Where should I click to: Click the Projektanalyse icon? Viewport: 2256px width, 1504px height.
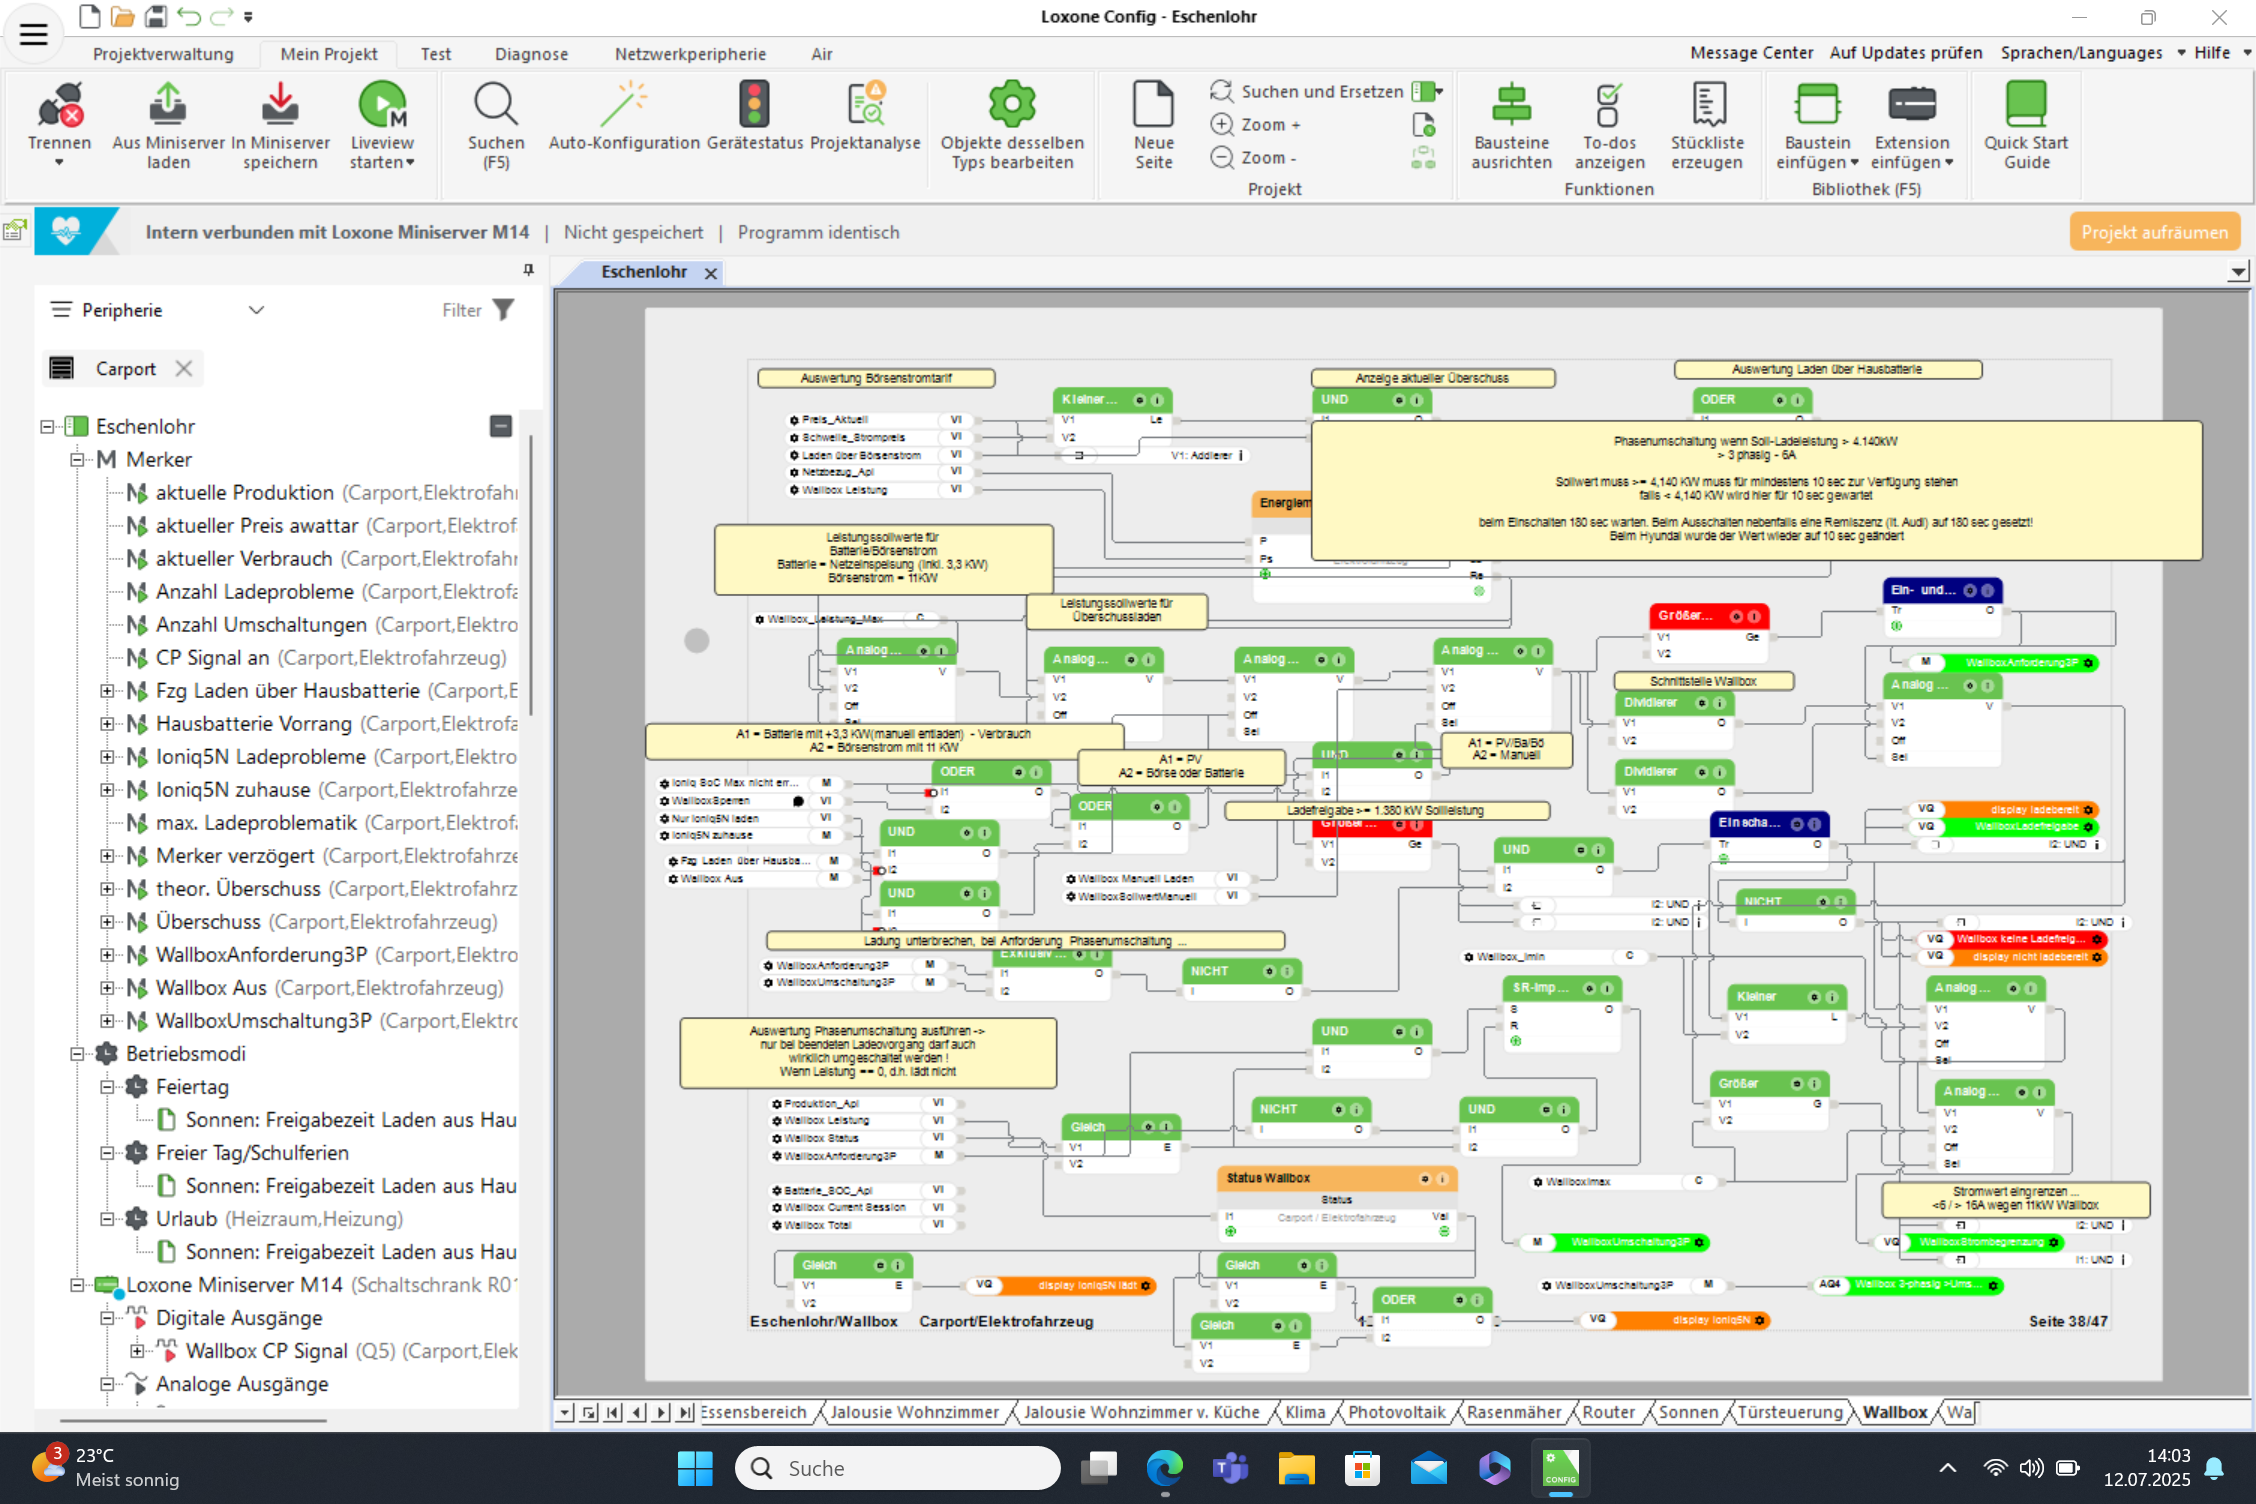click(x=865, y=106)
